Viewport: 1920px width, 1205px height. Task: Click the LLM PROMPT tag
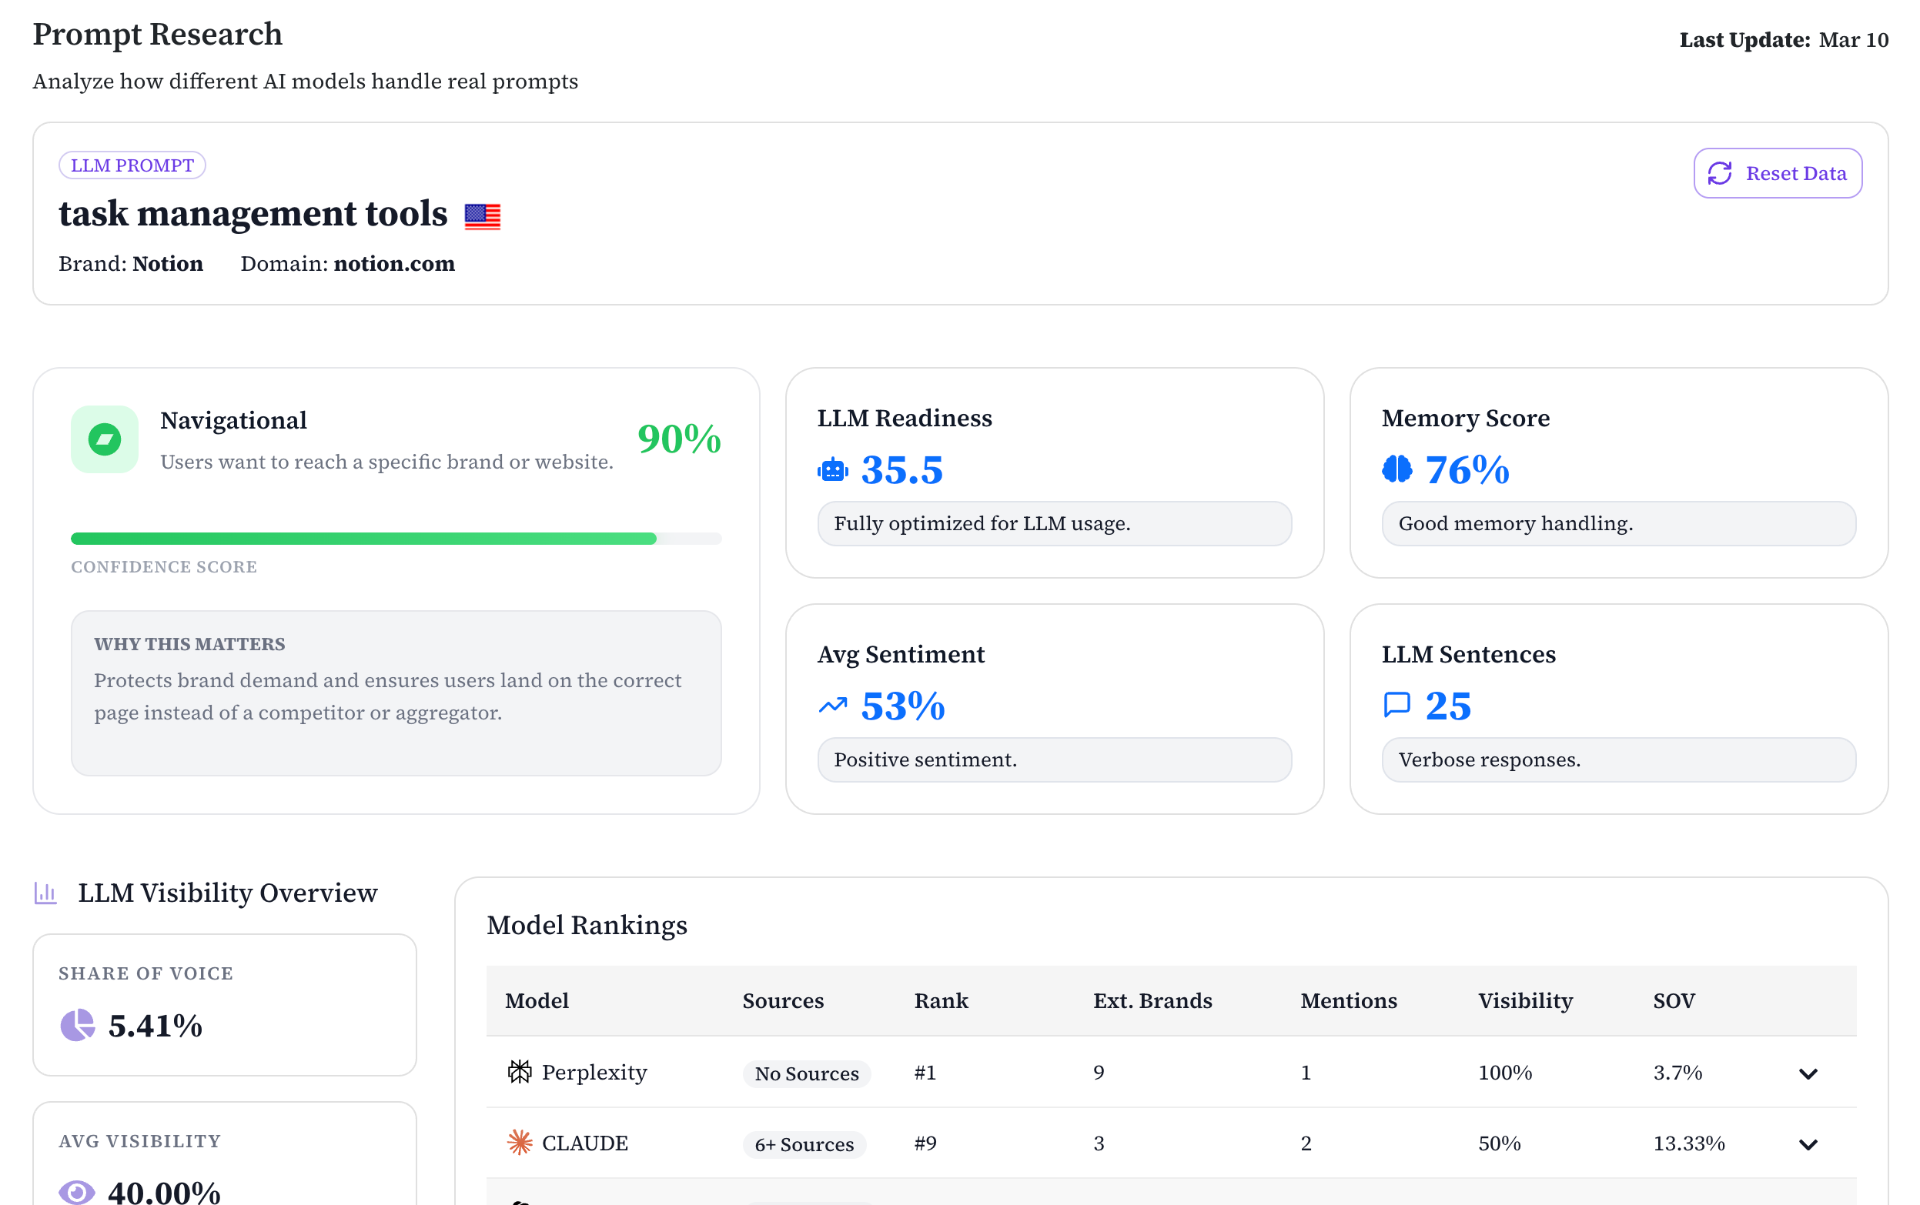pyautogui.click(x=132, y=165)
